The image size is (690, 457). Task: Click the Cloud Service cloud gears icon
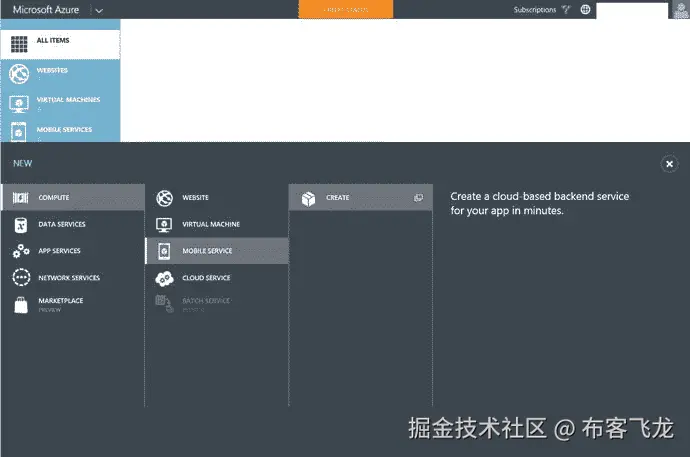[x=164, y=278]
